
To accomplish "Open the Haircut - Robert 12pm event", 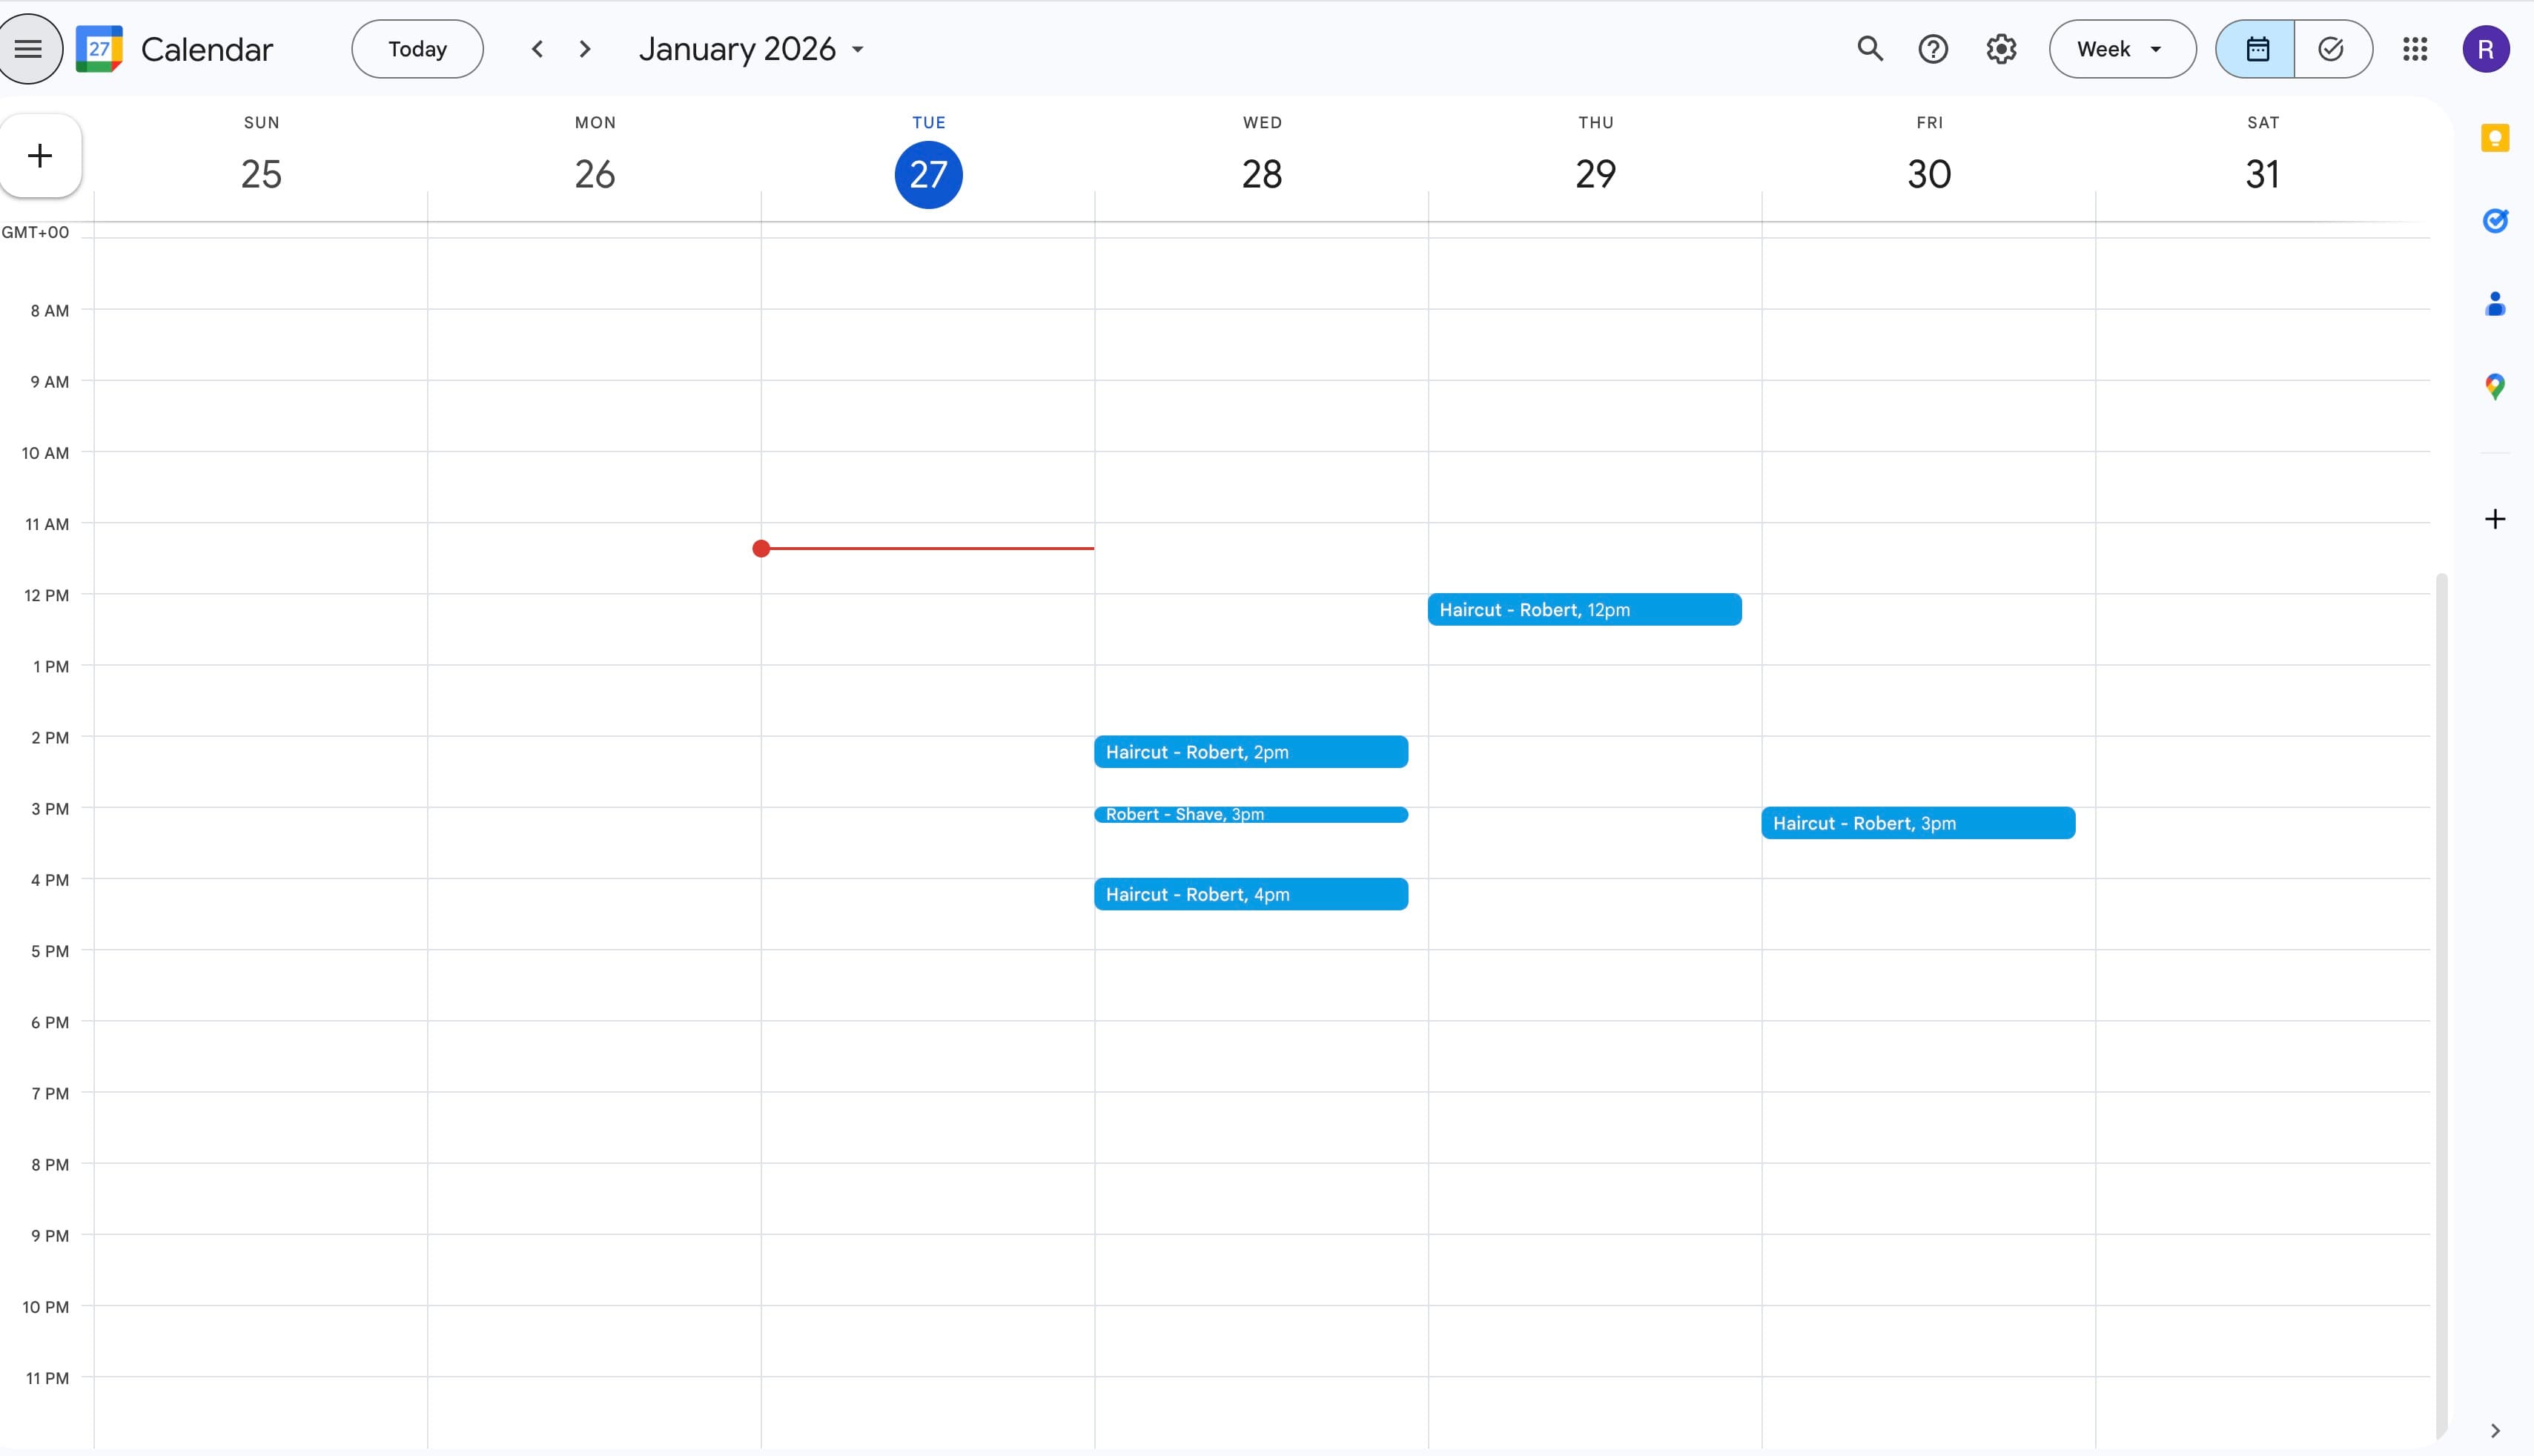I will [x=1584, y=609].
